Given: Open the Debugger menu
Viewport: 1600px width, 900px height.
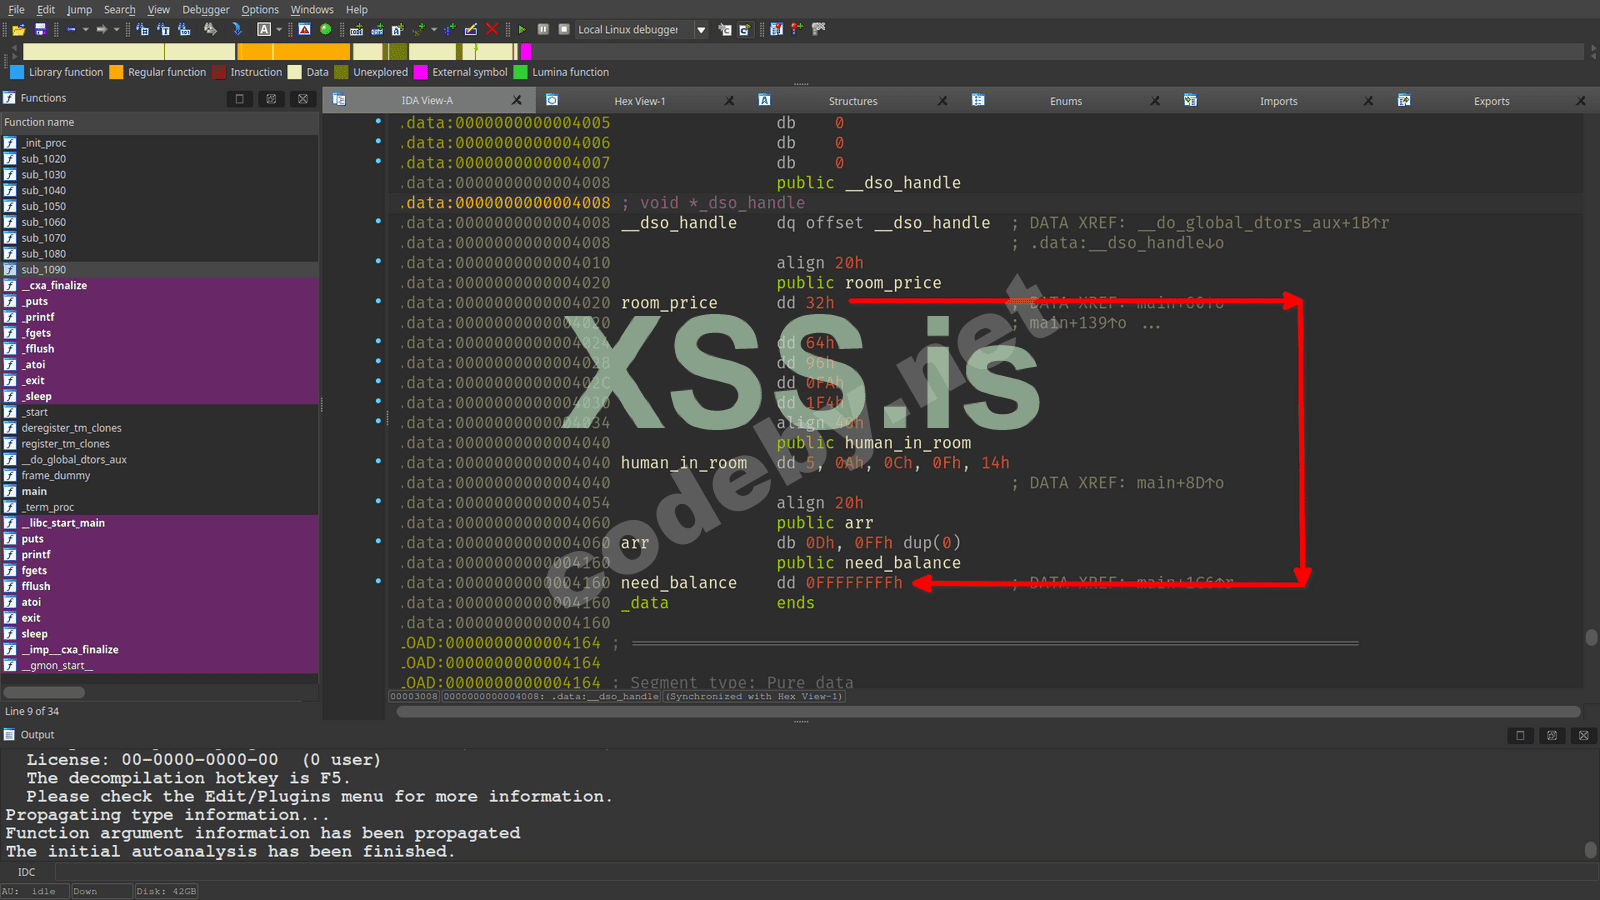Looking at the screenshot, I should point(206,10).
